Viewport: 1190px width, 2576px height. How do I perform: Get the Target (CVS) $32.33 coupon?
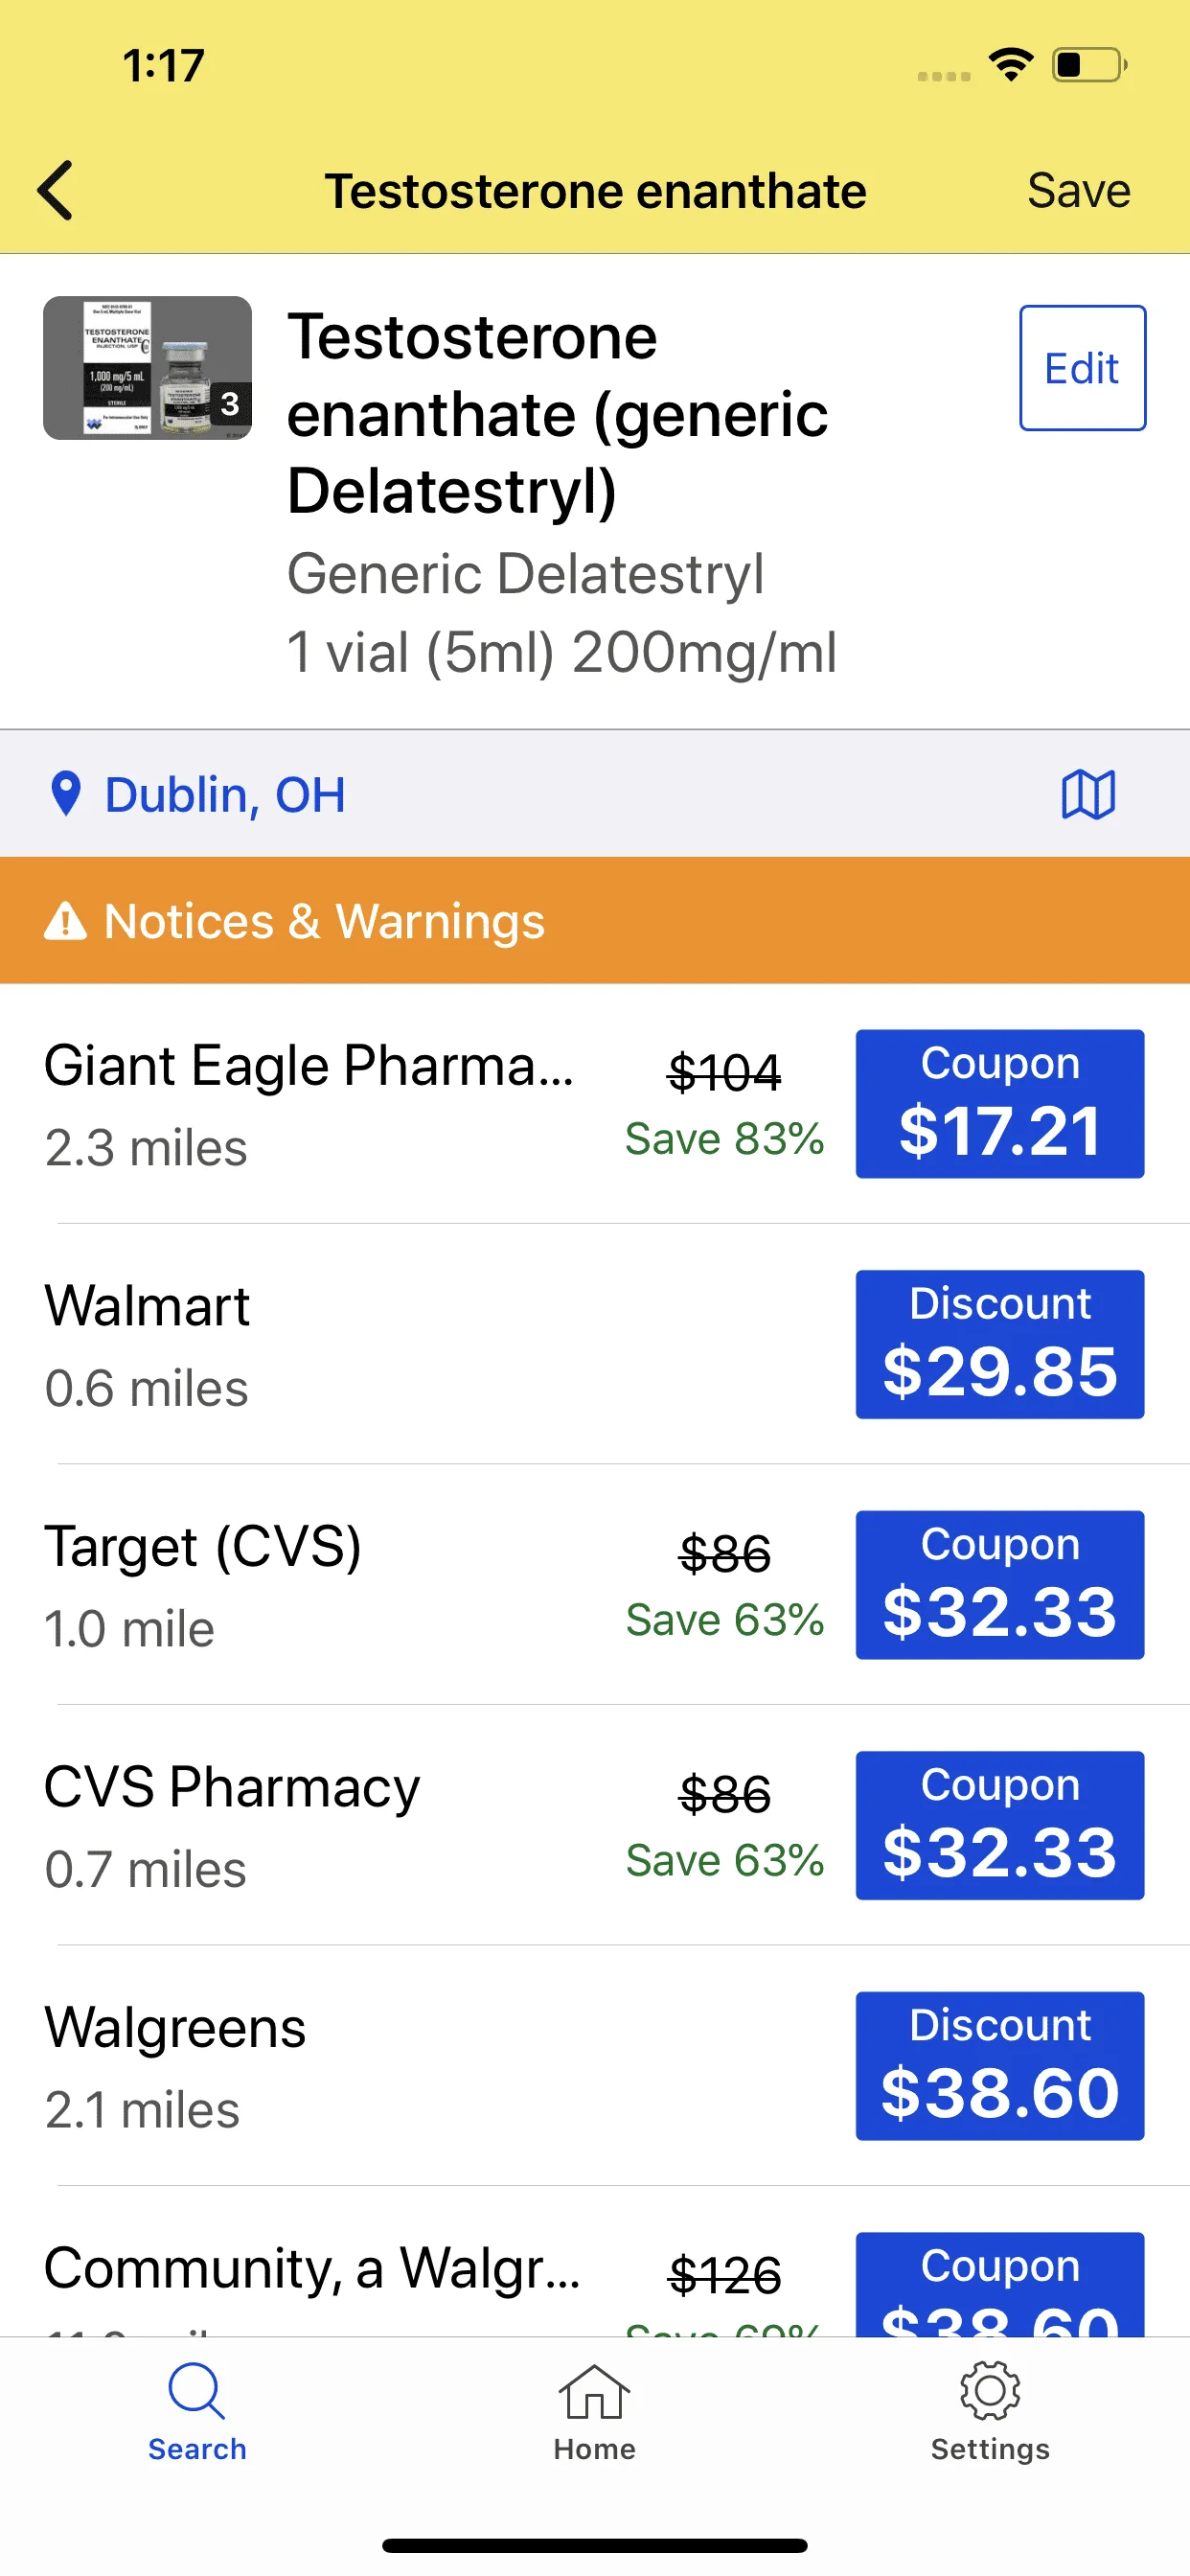click(x=1000, y=1585)
